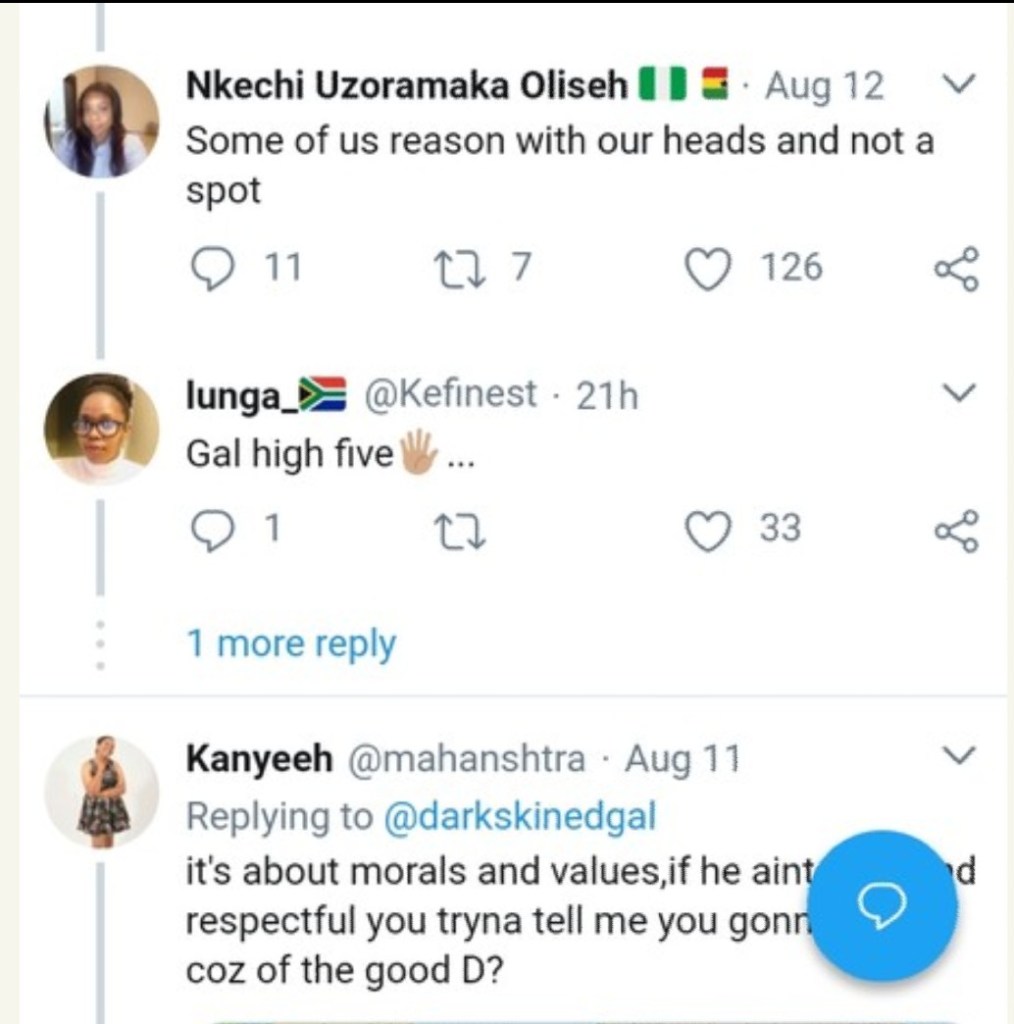The image size is (1014, 1024).
Task: Share Nkechi's tweet
Action: 957,269
